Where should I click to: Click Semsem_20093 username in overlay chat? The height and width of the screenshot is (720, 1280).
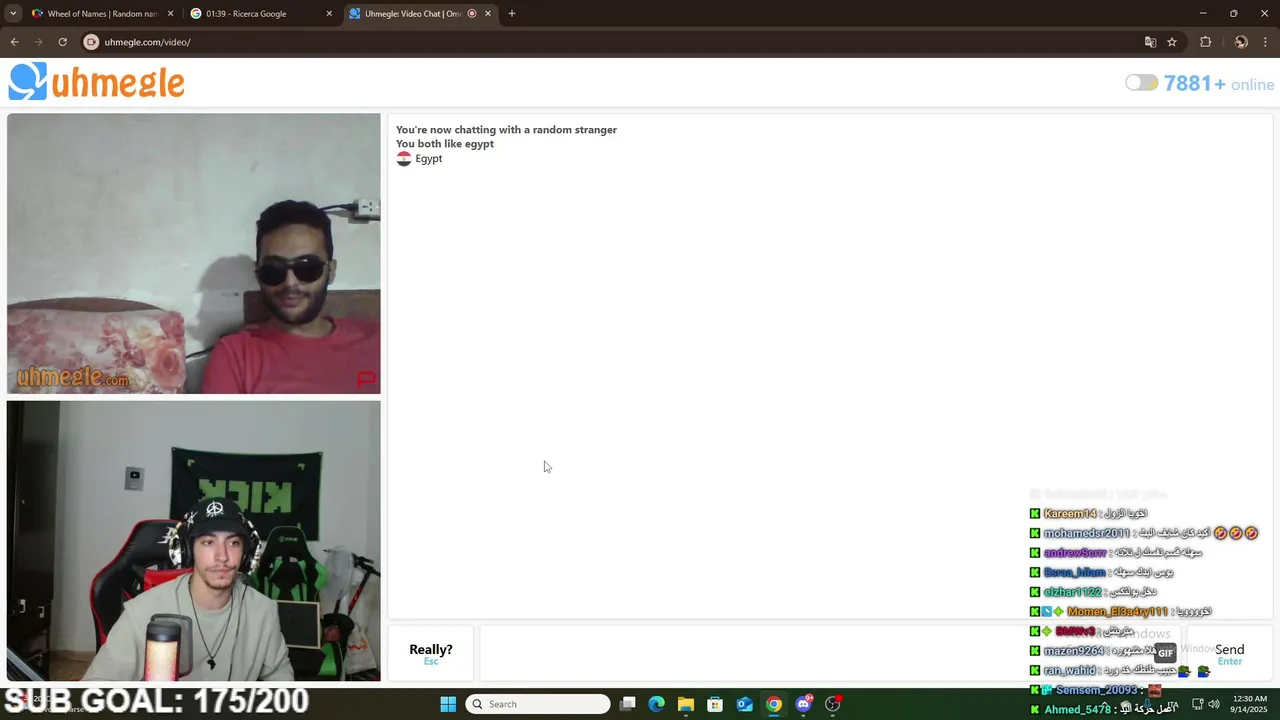click(x=1096, y=690)
